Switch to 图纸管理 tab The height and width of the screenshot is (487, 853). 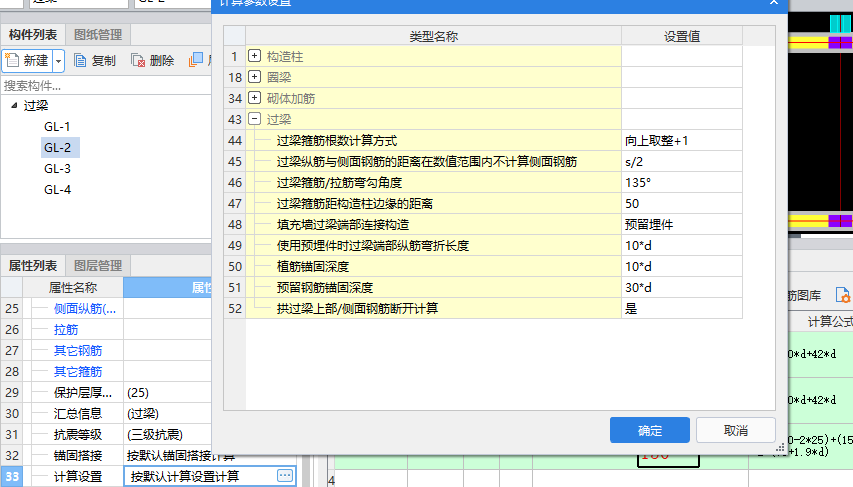98,35
